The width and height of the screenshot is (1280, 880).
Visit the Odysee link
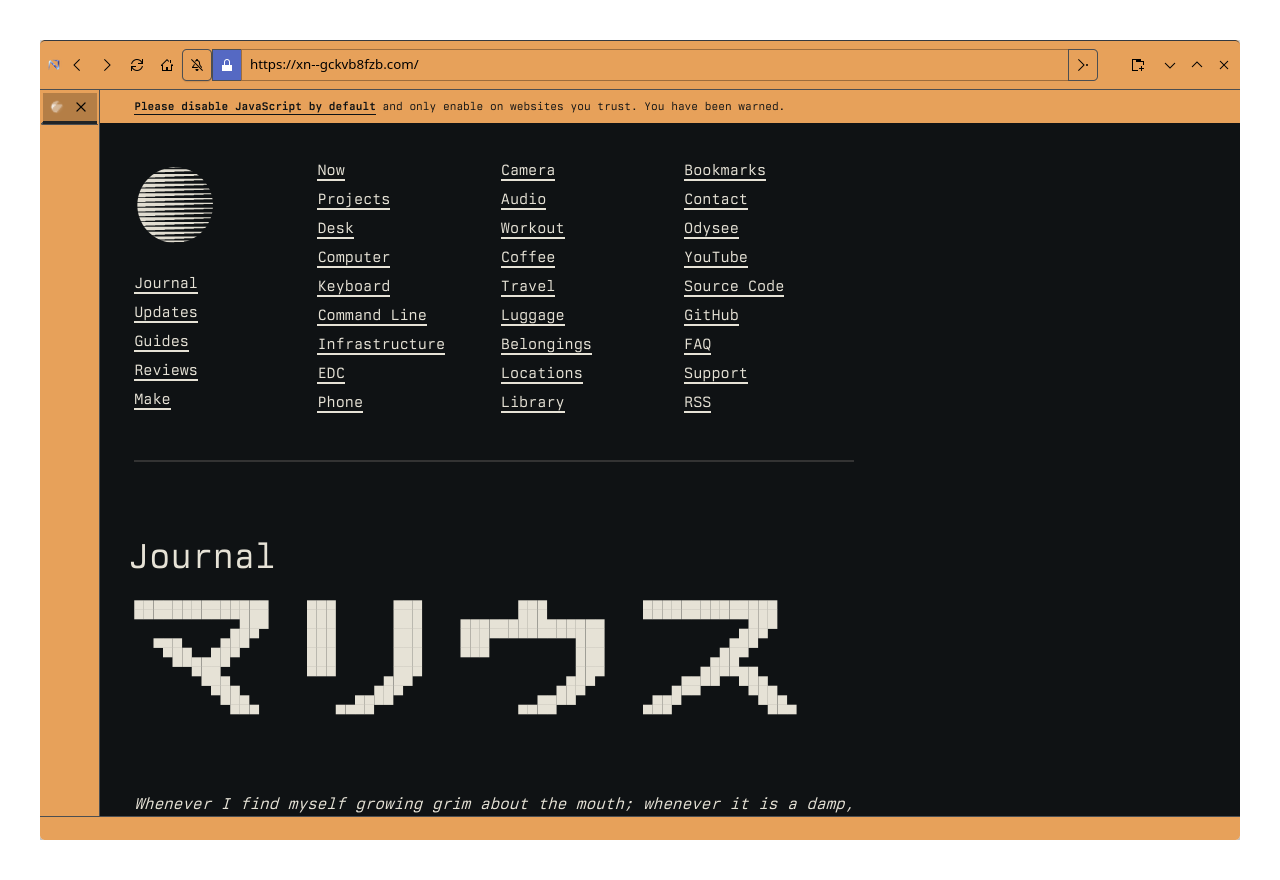[x=711, y=229]
